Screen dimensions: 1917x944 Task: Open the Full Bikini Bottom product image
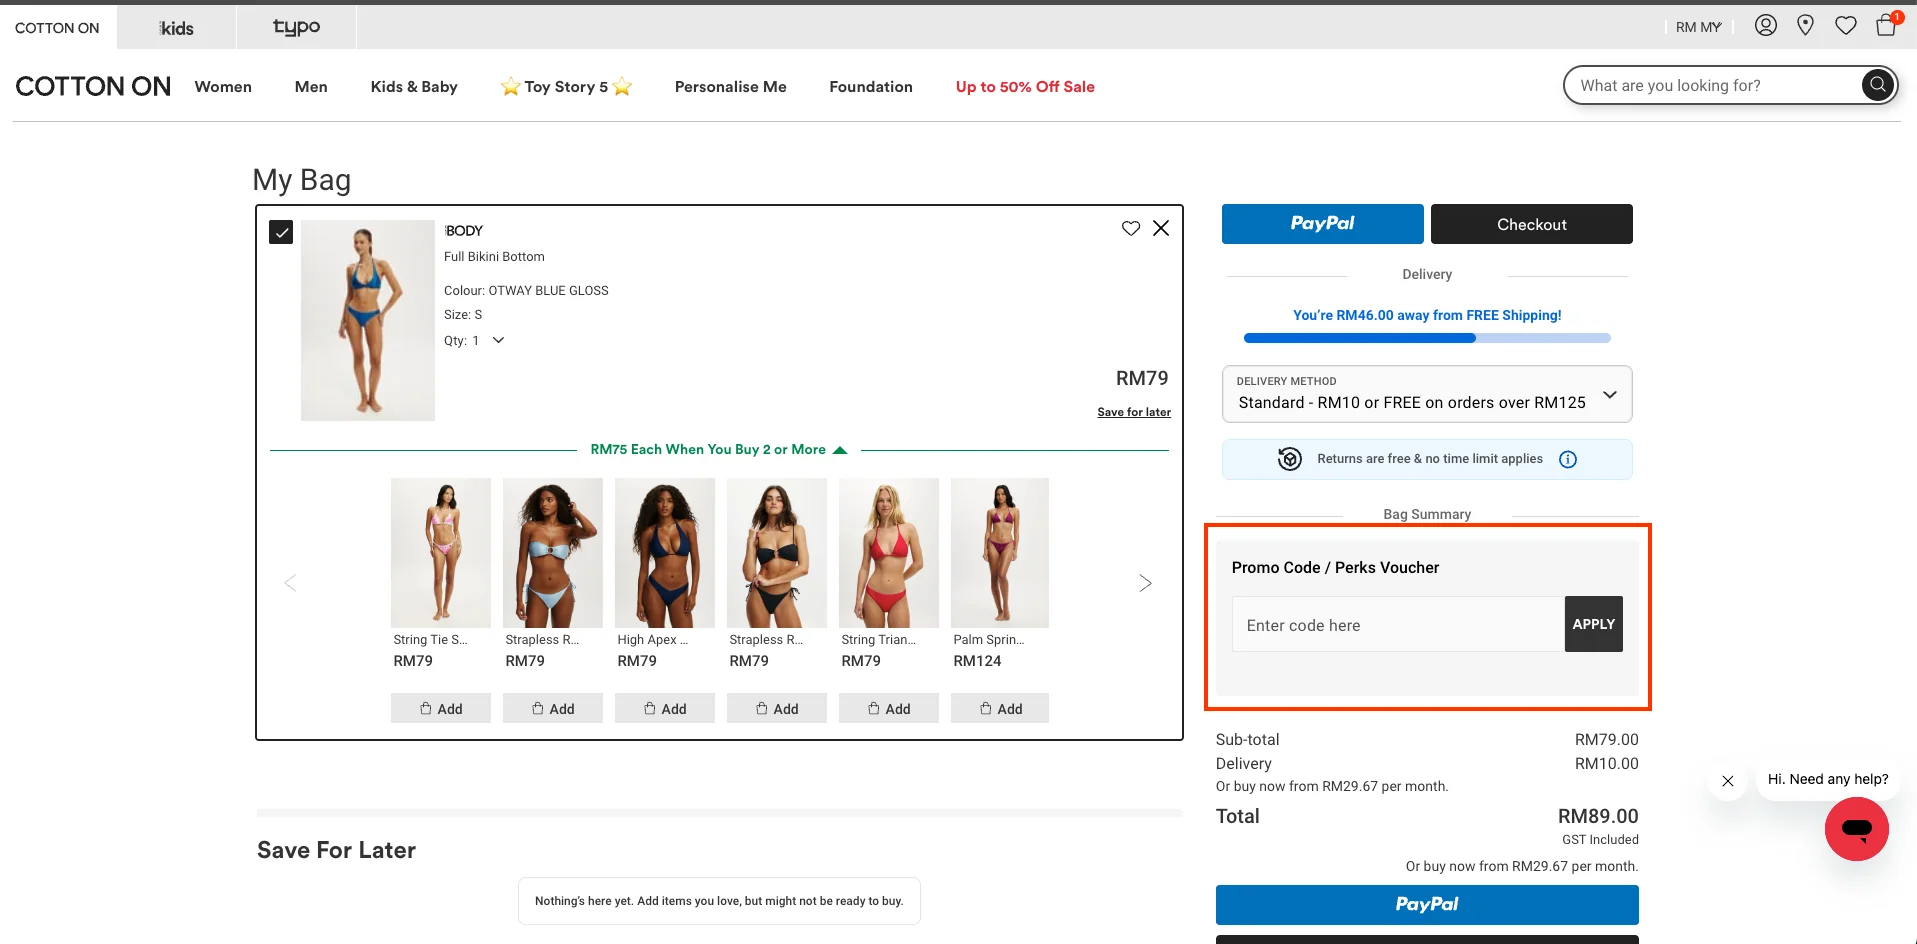[368, 320]
